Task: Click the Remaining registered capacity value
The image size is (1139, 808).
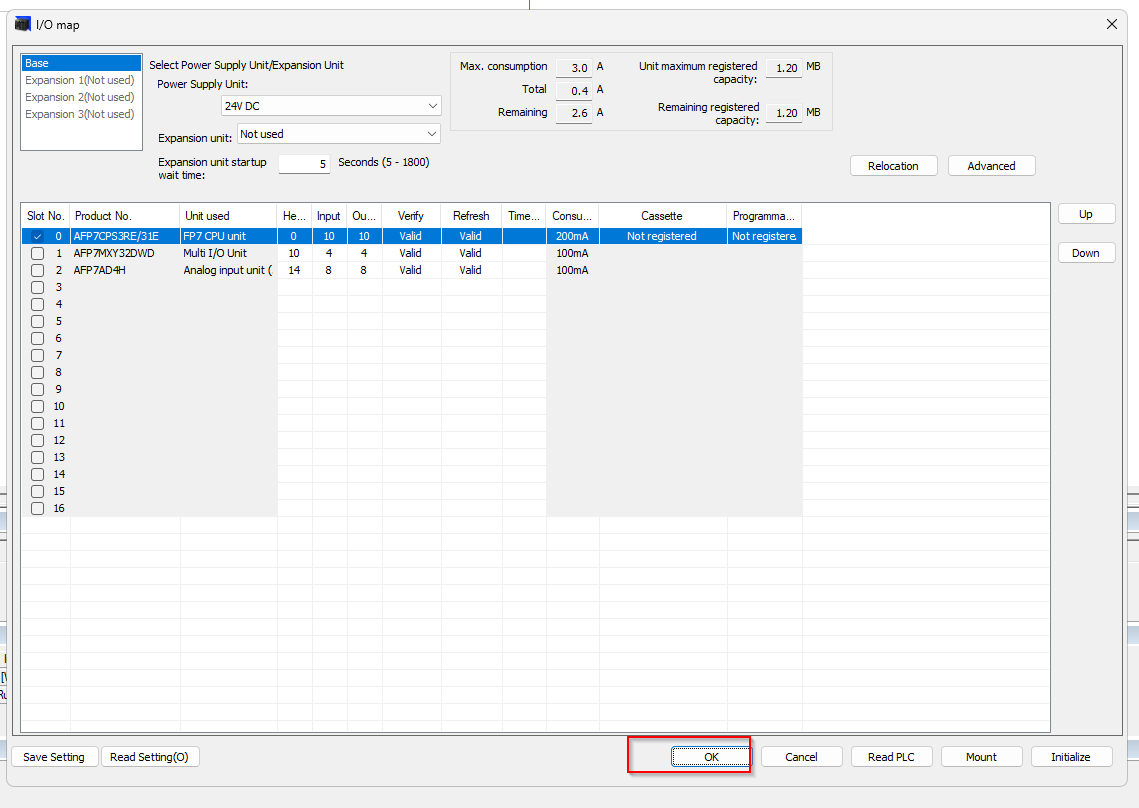Action: 784,113
